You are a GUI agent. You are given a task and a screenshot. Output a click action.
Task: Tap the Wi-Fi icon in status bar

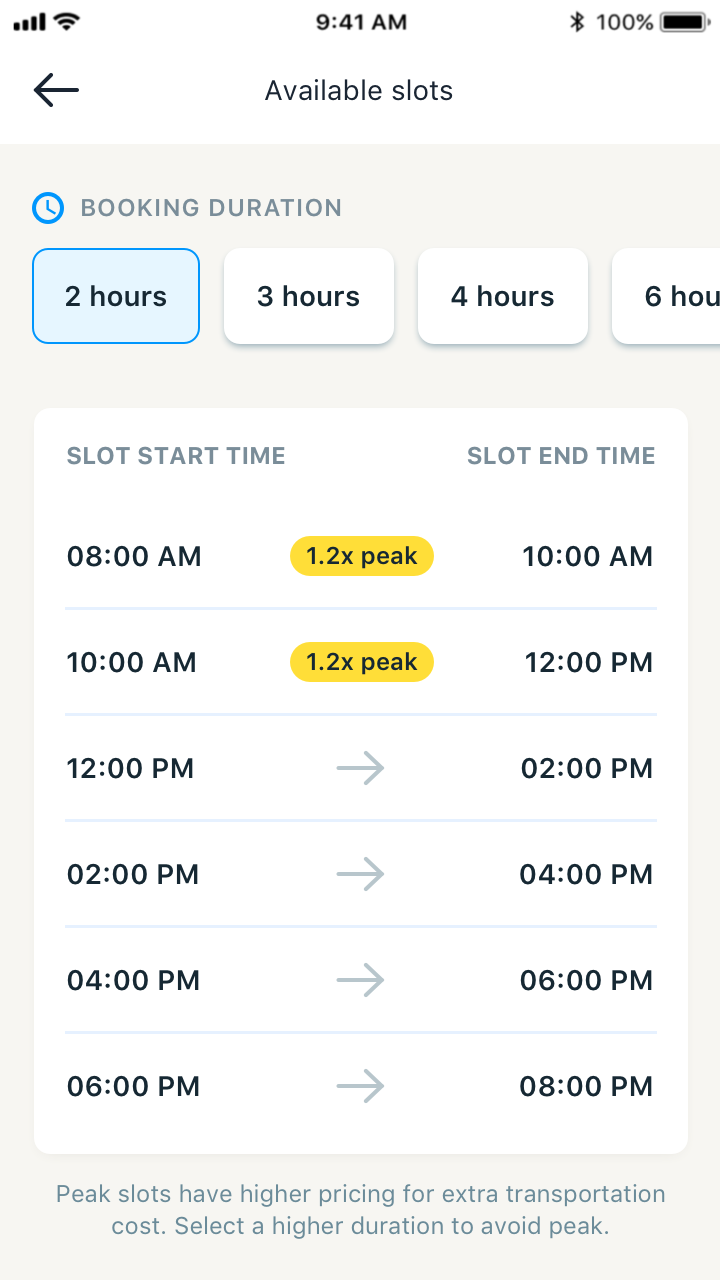[x=68, y=21]
